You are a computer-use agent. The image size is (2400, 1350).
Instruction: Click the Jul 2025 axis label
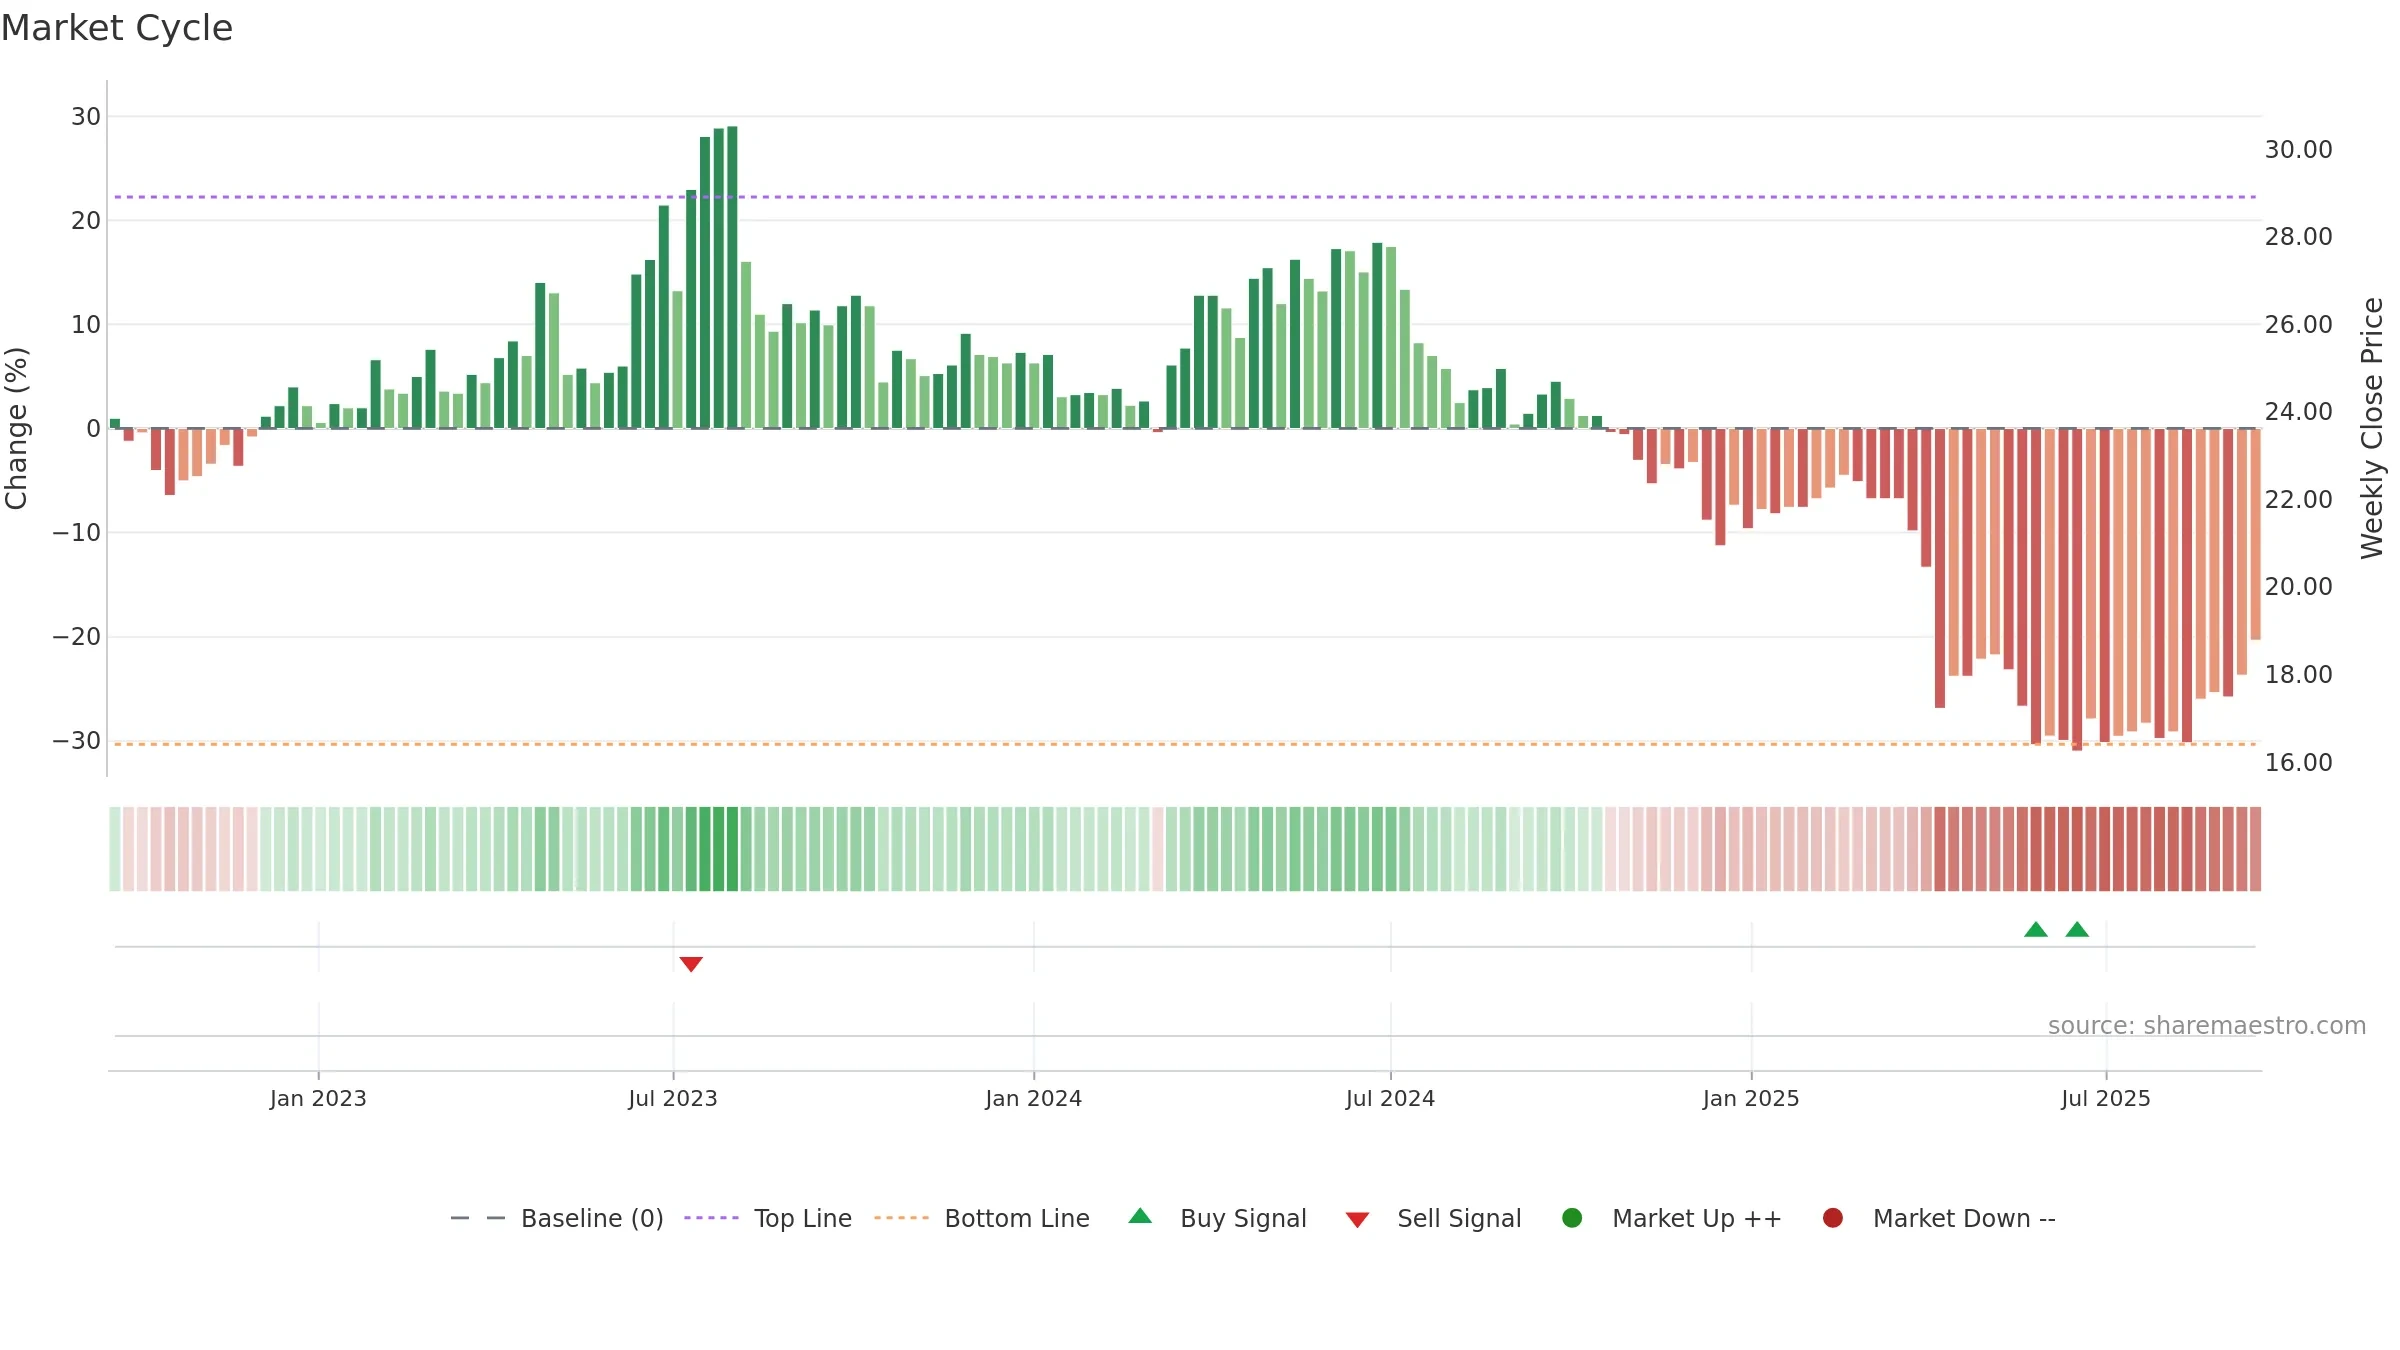[x=2106, y=1098]
